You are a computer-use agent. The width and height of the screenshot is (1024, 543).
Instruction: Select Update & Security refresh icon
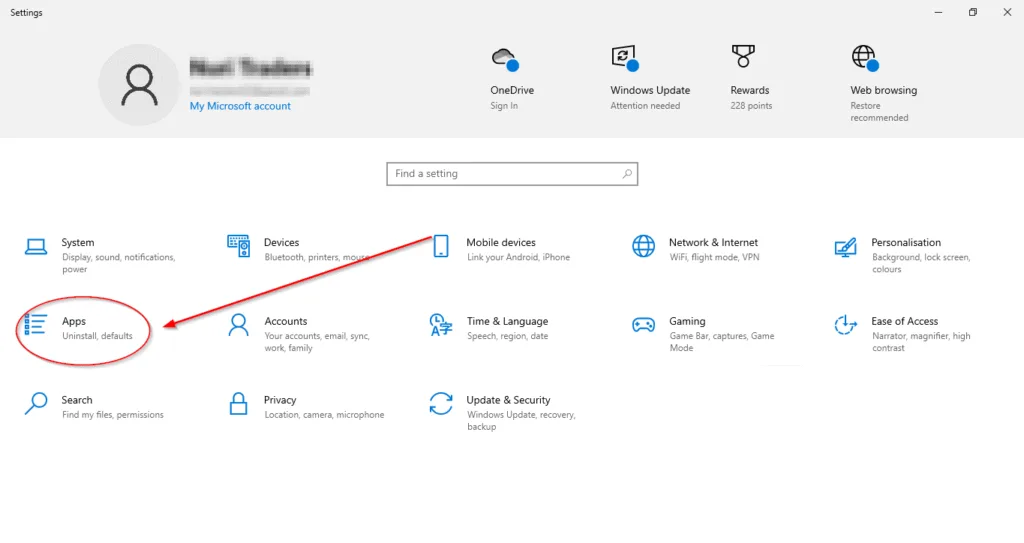tap(441, 403)
